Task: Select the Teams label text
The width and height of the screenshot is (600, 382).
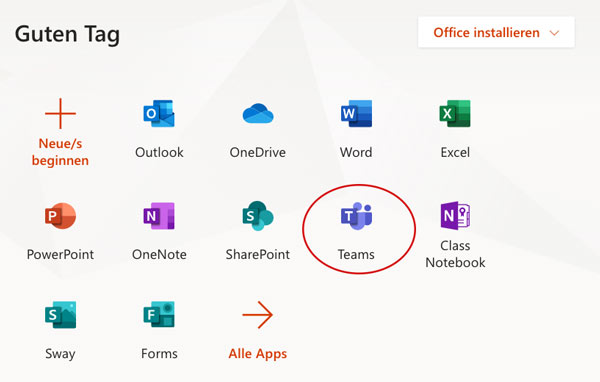Action: (x=356, y=255)
